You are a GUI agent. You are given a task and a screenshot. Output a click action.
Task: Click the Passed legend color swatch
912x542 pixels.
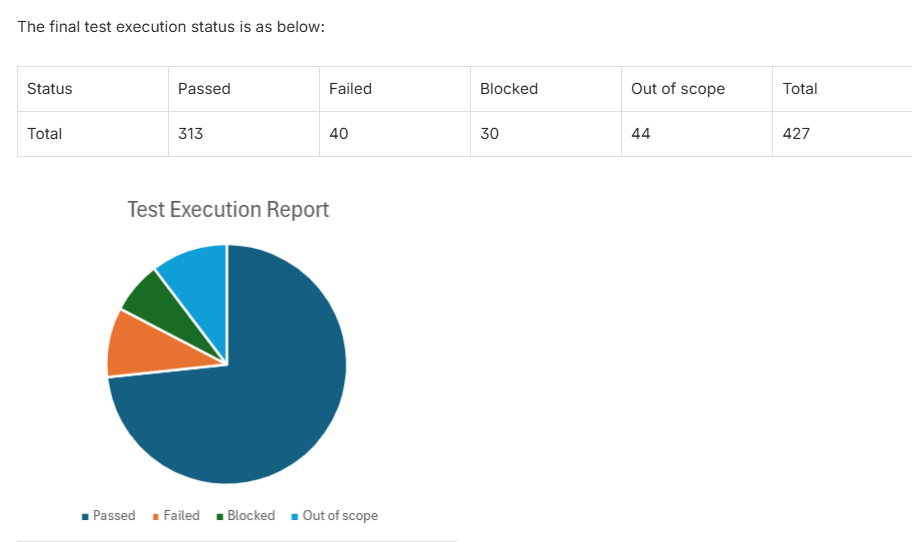click(x=86, y=517)
